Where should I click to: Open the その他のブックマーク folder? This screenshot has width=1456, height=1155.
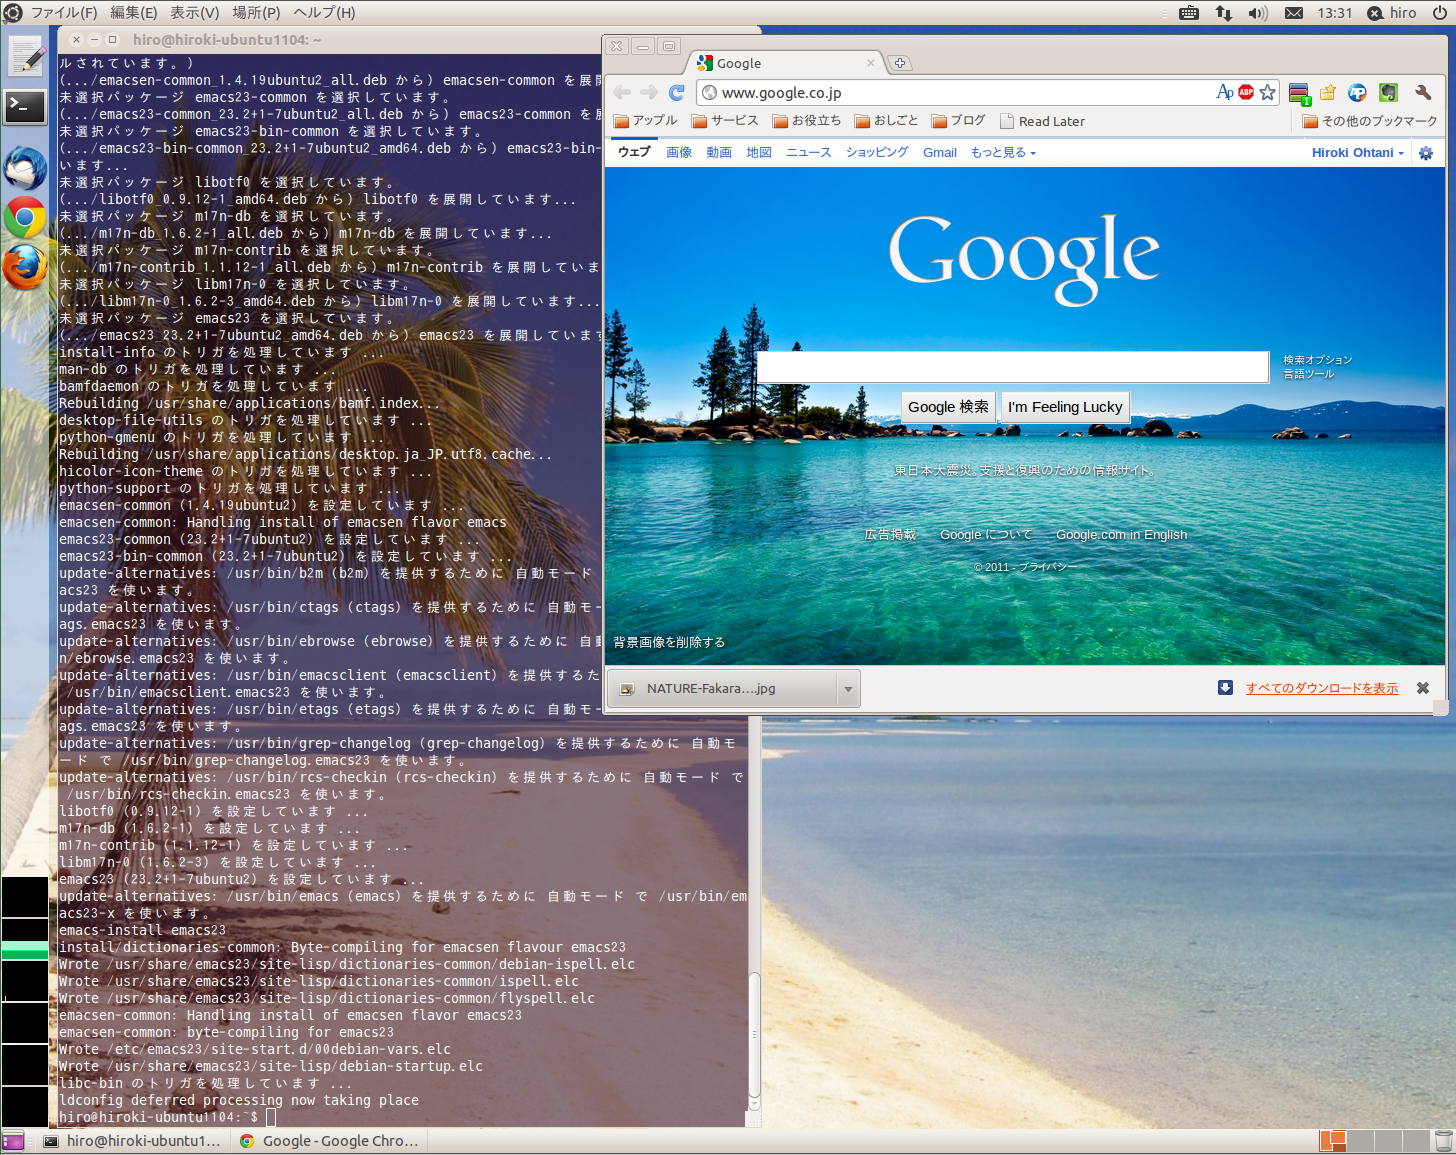click(x=1370, y=121)
